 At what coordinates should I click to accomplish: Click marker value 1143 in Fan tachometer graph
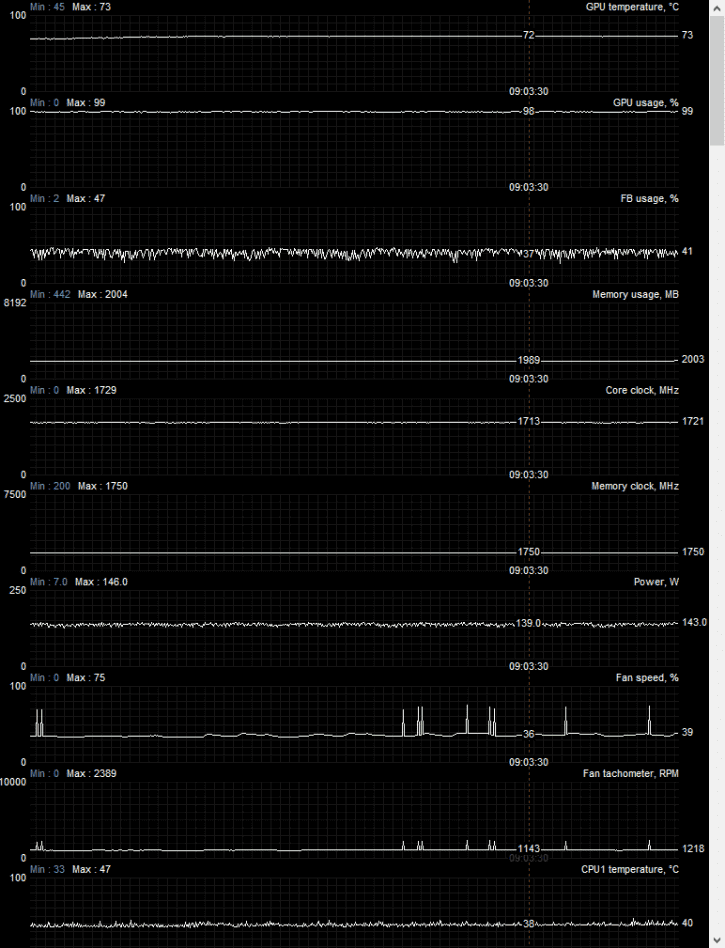(528, 849)
